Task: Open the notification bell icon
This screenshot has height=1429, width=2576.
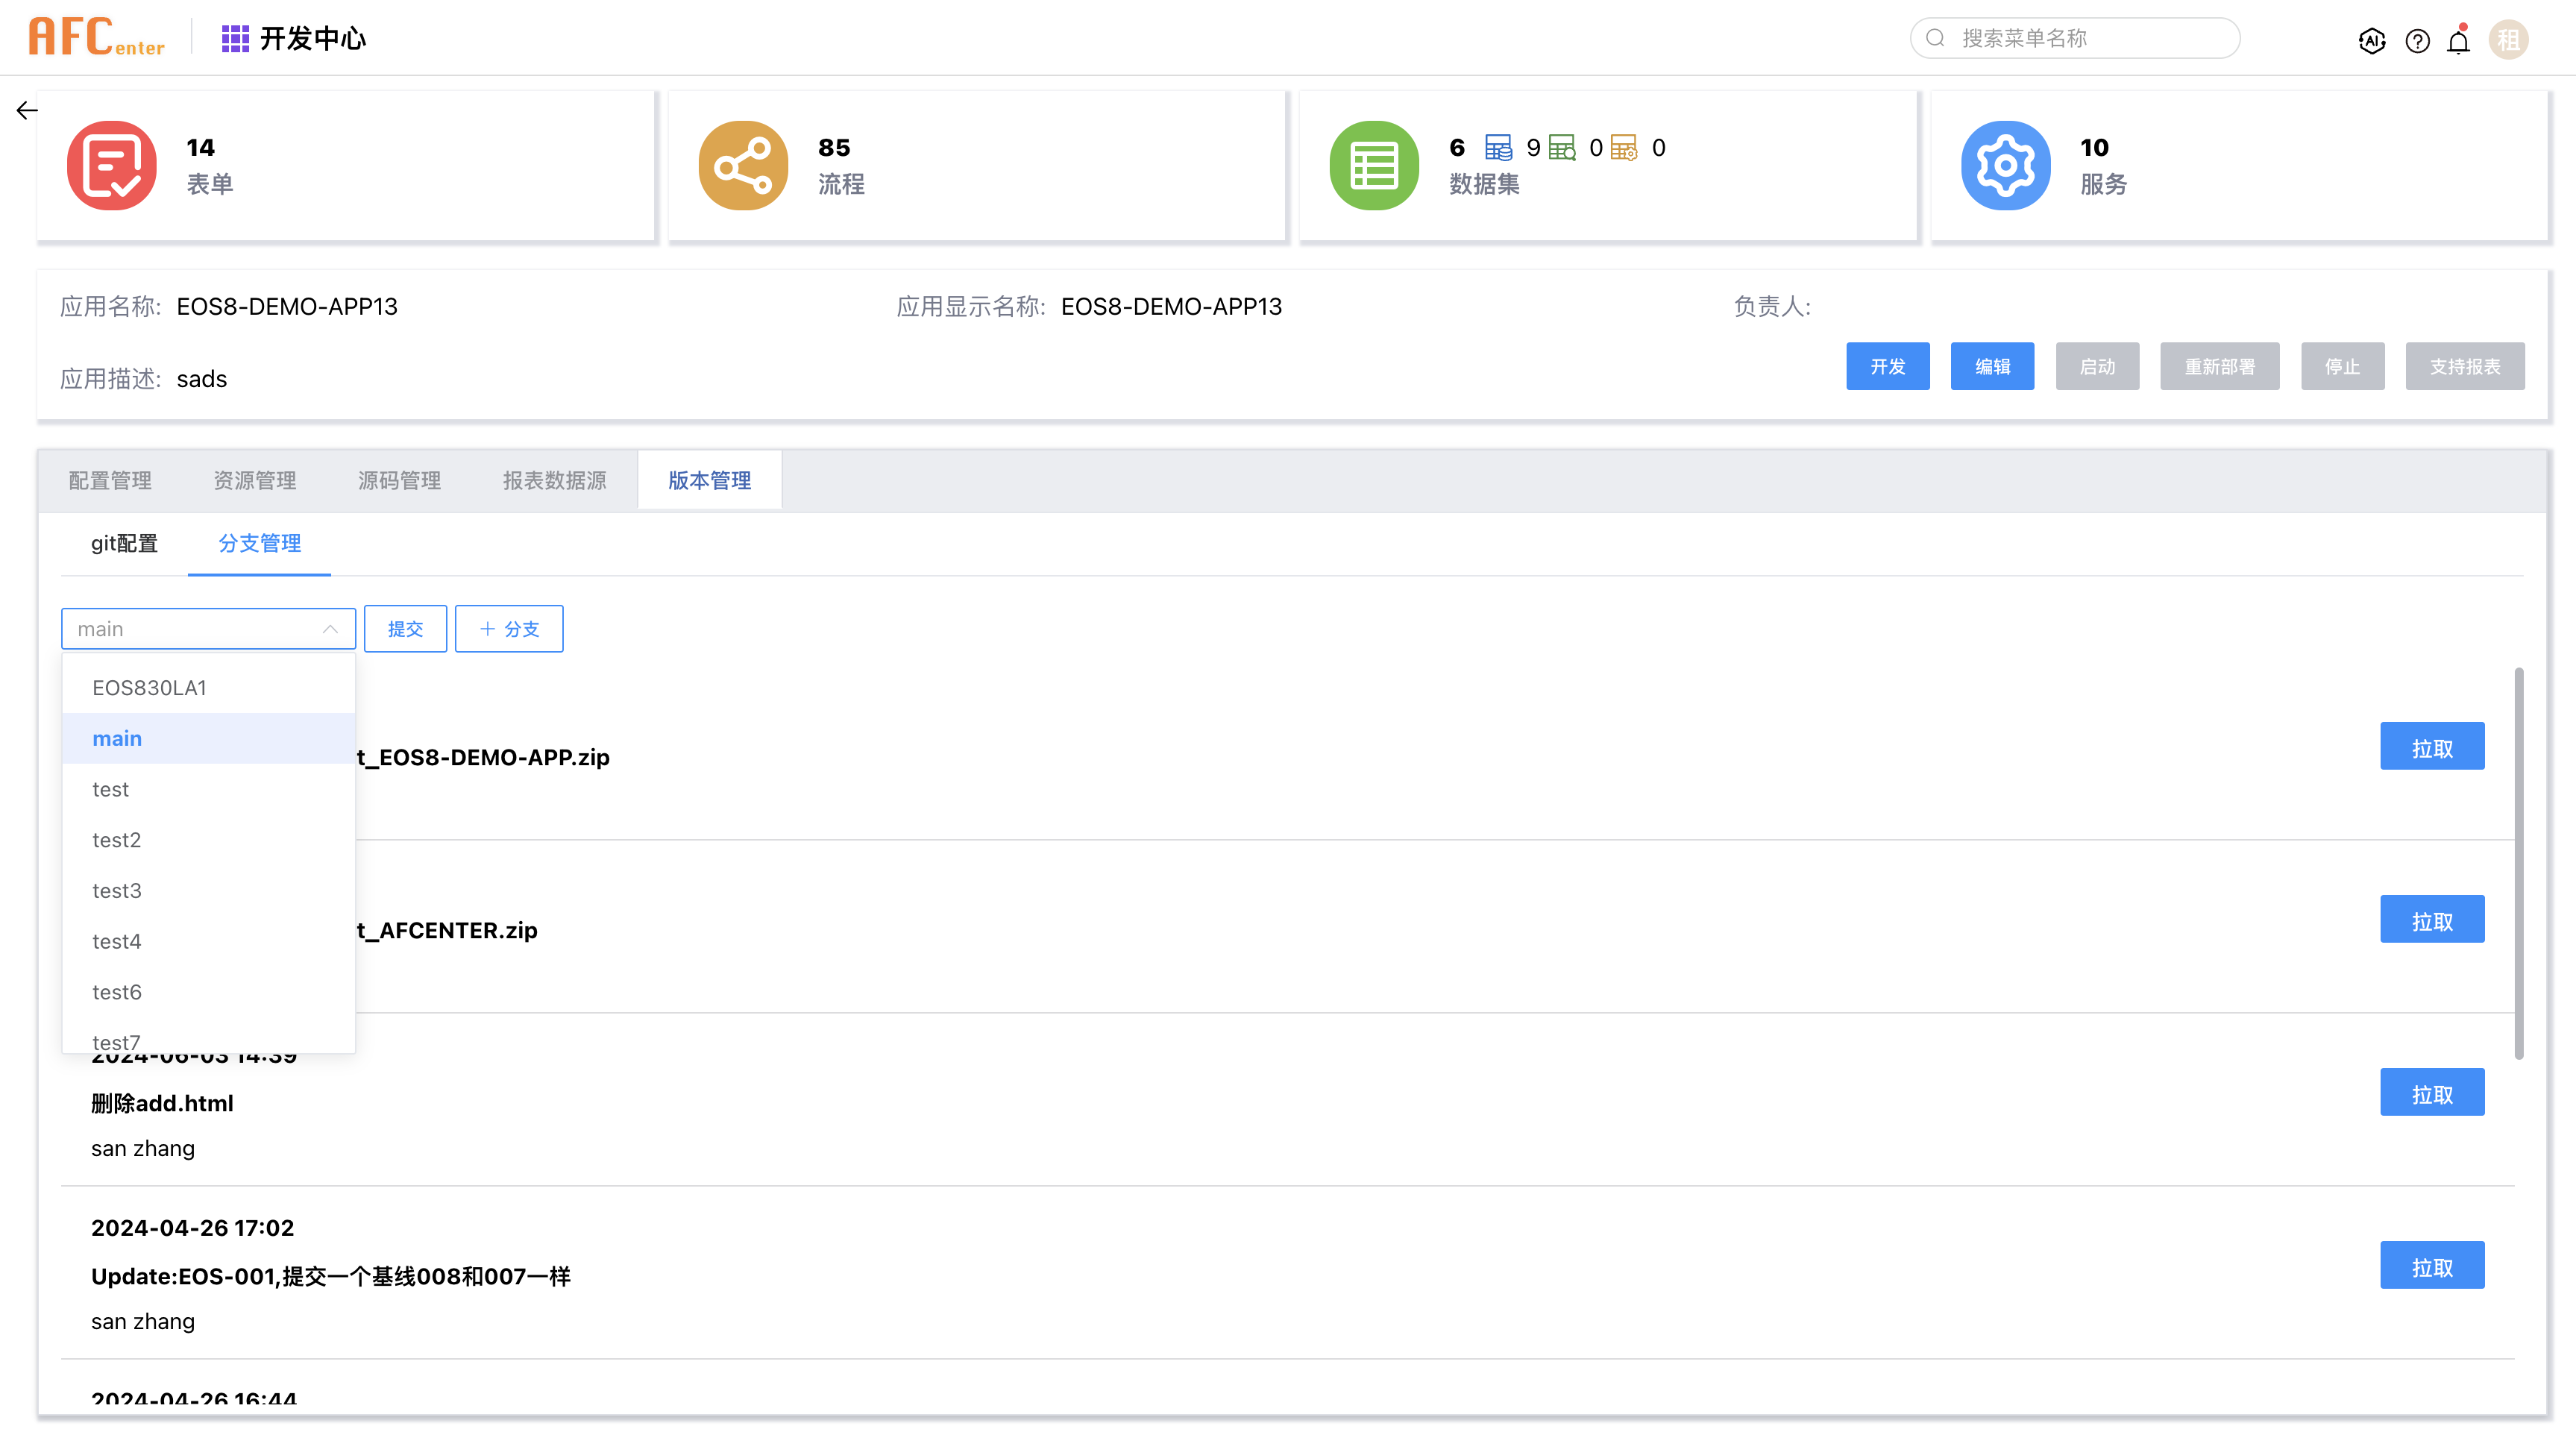Action: click(2458, 41)
